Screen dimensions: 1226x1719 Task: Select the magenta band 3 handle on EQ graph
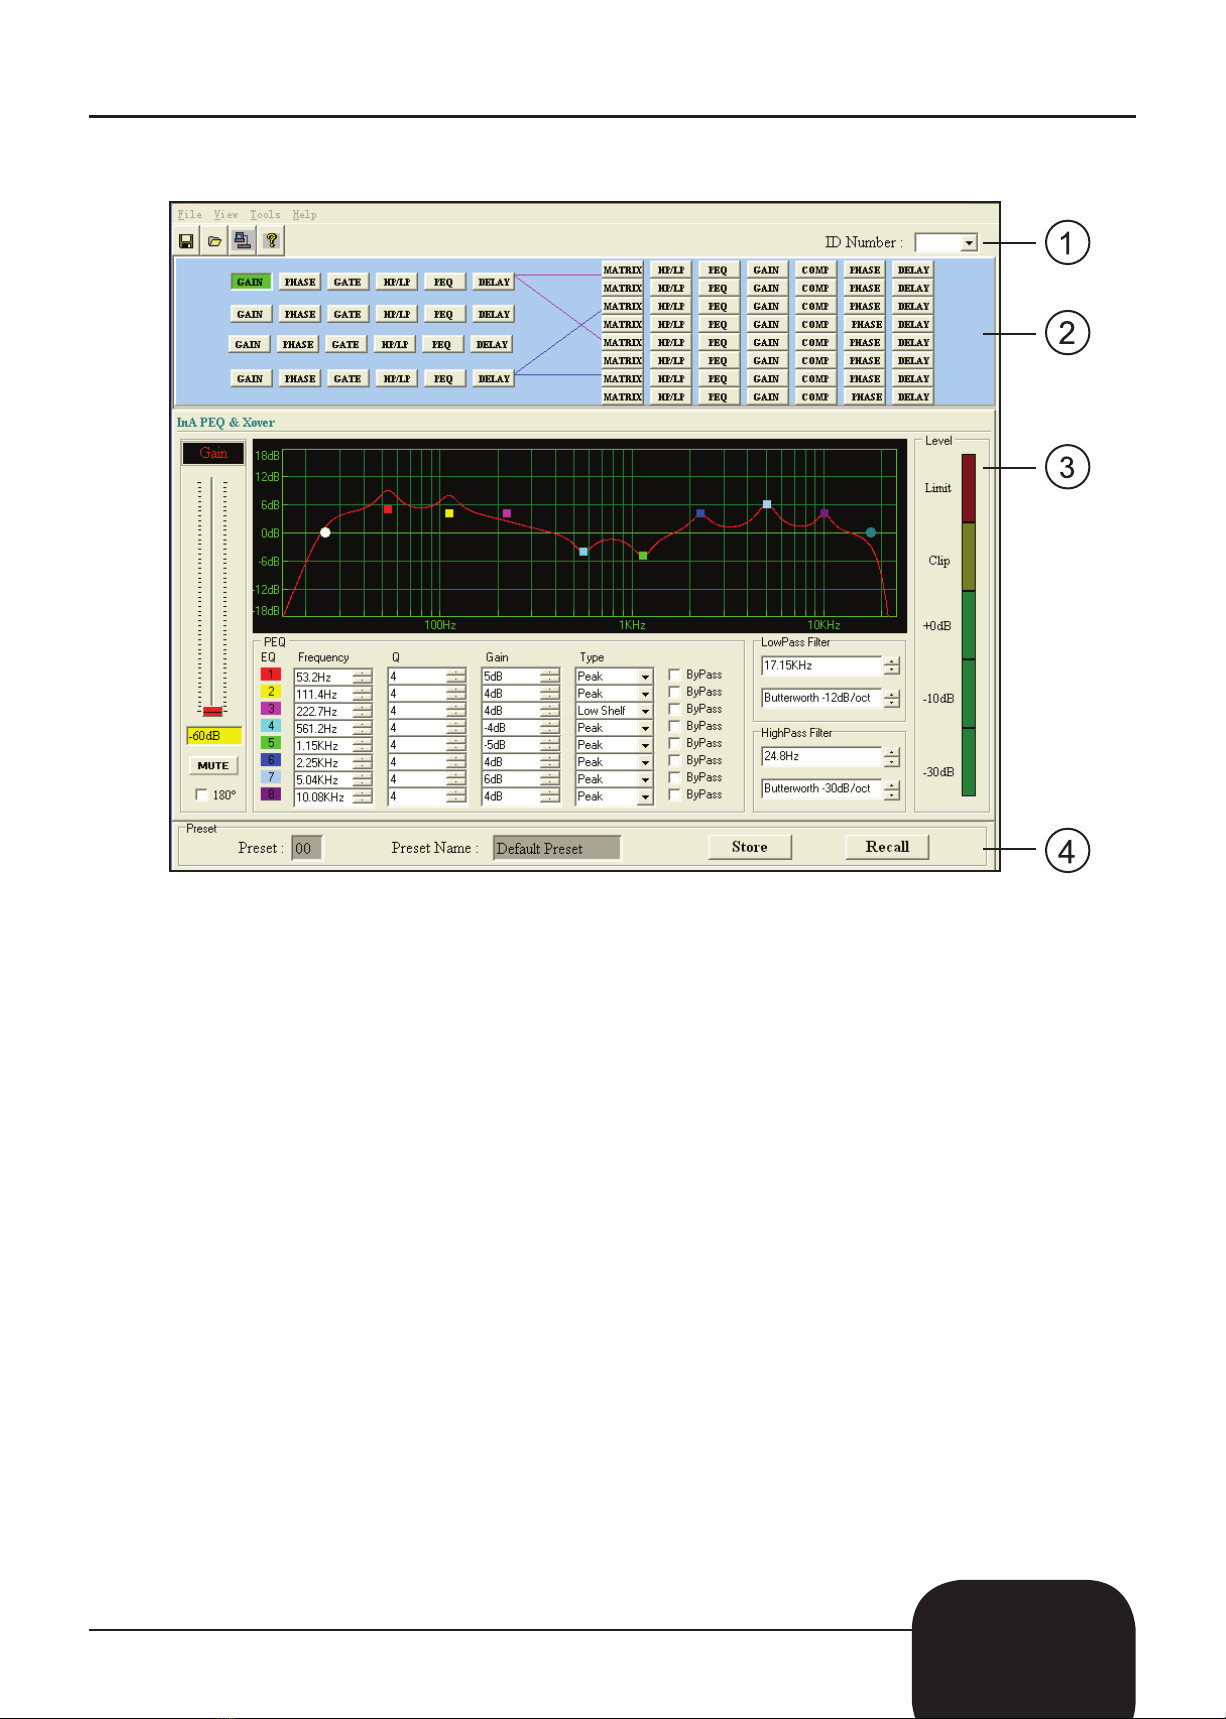tap(507, 513)
